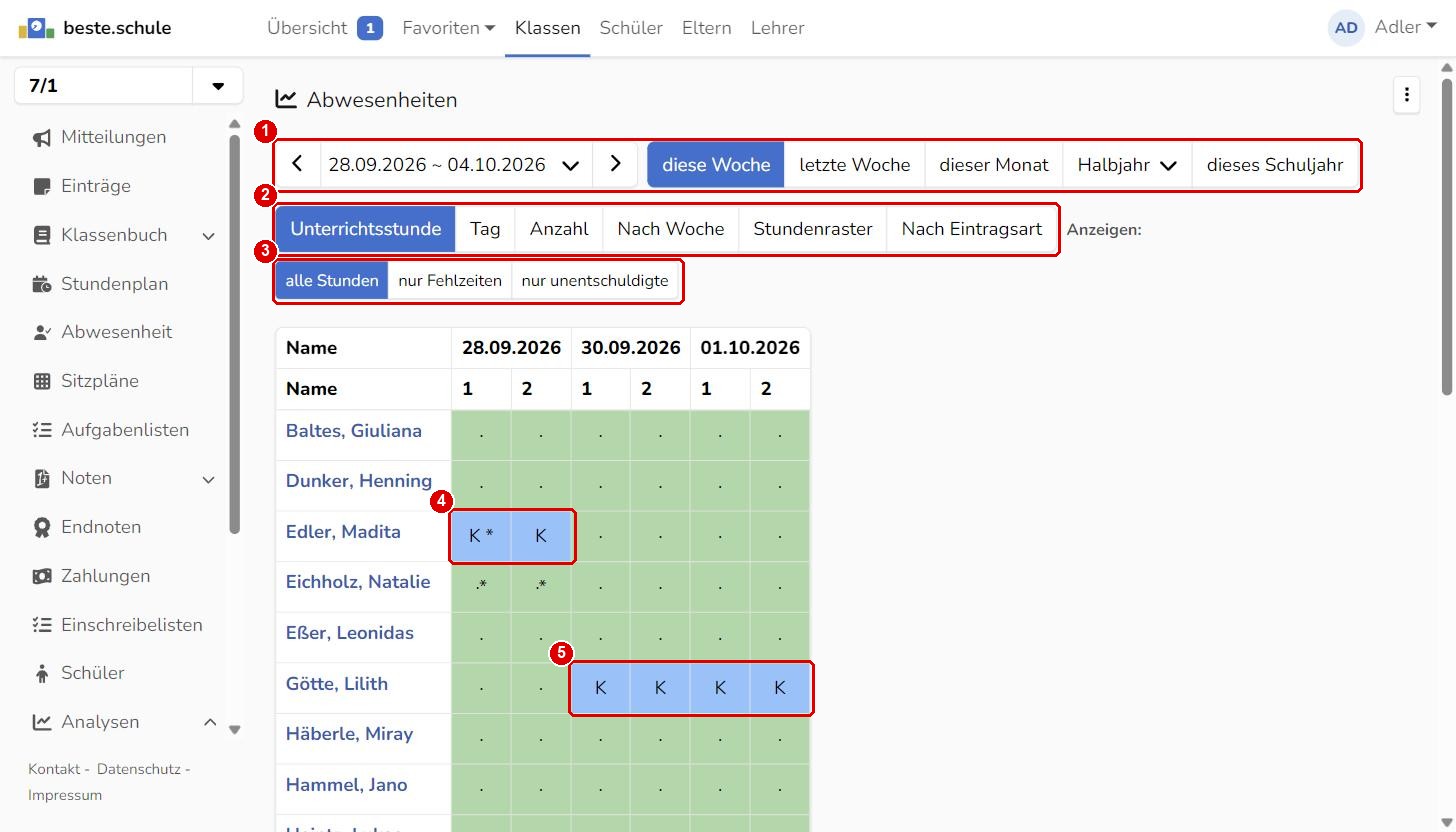Open the Schüler tab in top navigation
The width and height of the screenshot is (1456, 832).
click(631, 28)
